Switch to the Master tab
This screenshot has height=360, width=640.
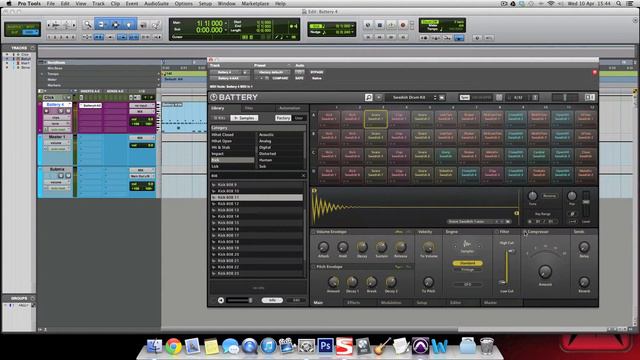coord(491,303)
